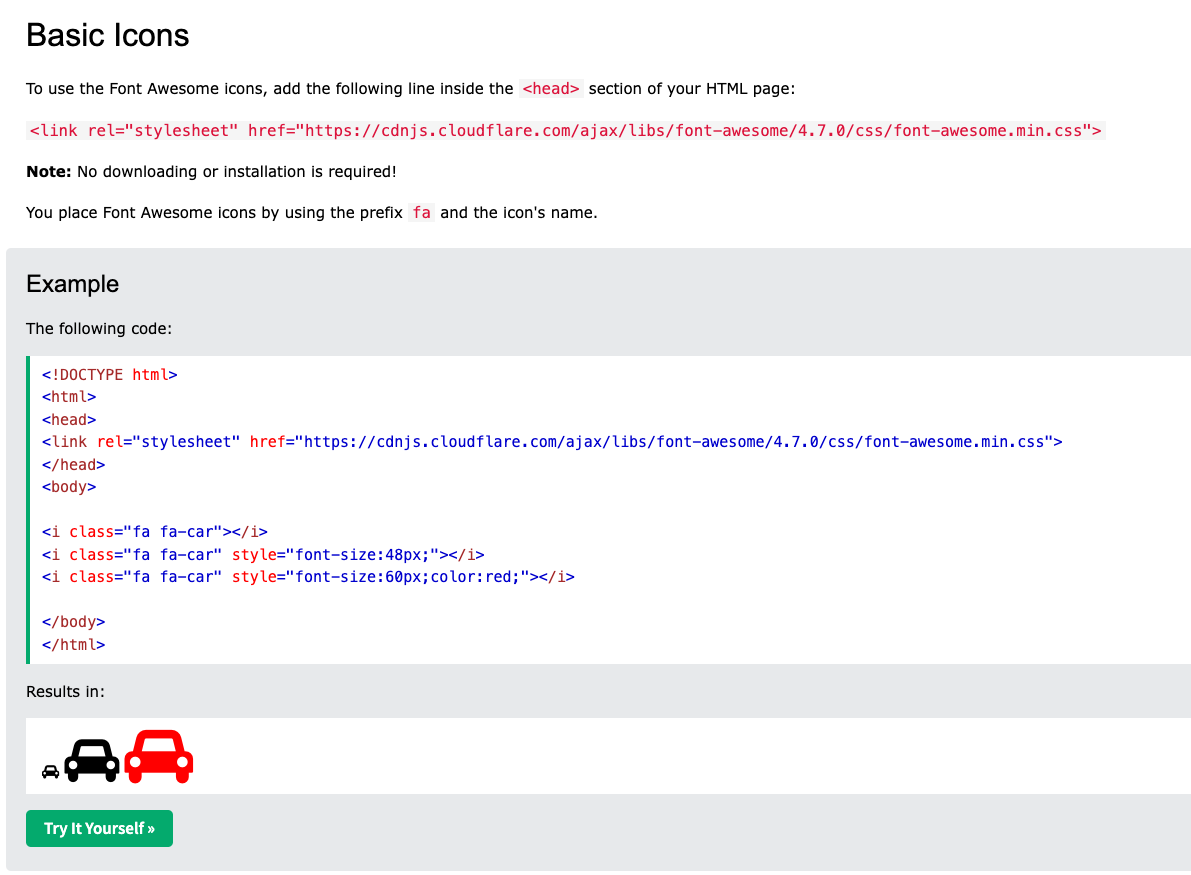Click "The following code:" text
This screenshot has width=1191, height=875.
point(99,328)
